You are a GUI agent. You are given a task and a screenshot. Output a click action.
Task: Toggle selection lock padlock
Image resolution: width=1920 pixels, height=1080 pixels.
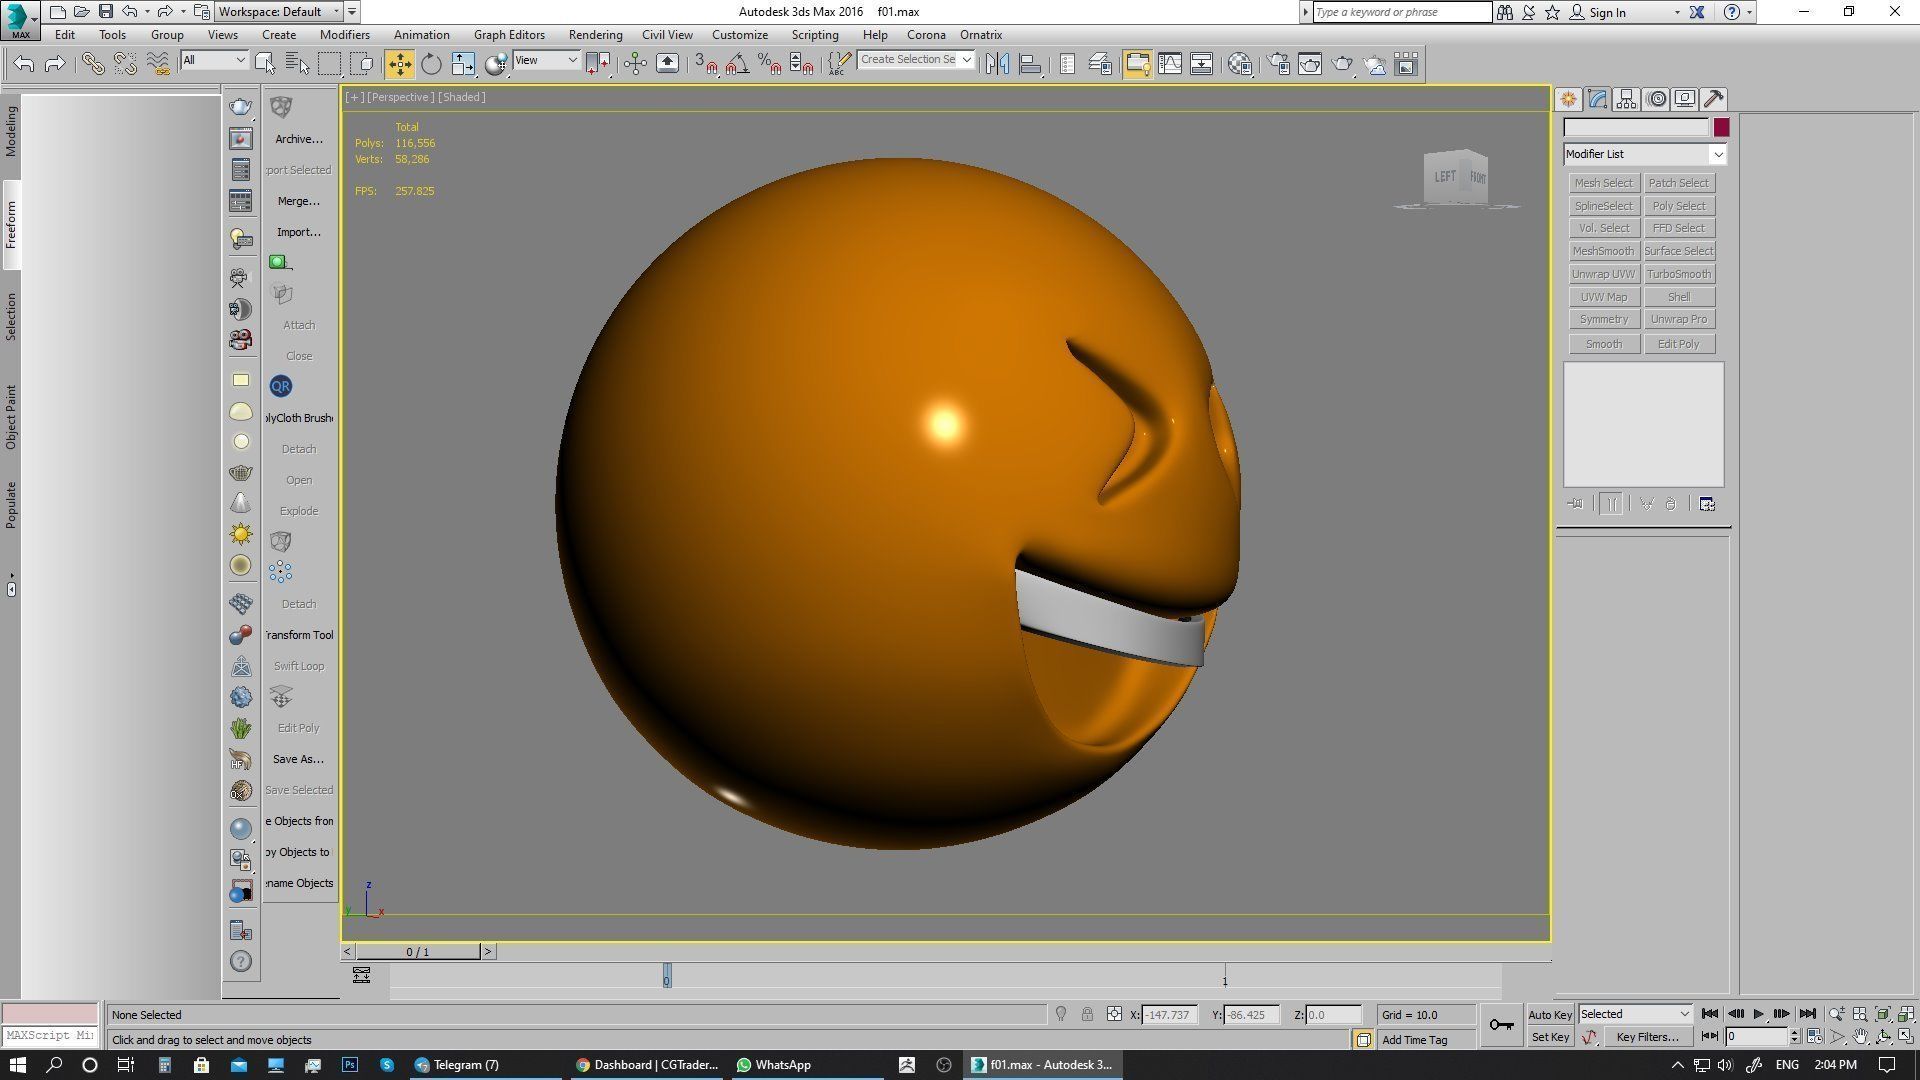pos(1087,1014)
